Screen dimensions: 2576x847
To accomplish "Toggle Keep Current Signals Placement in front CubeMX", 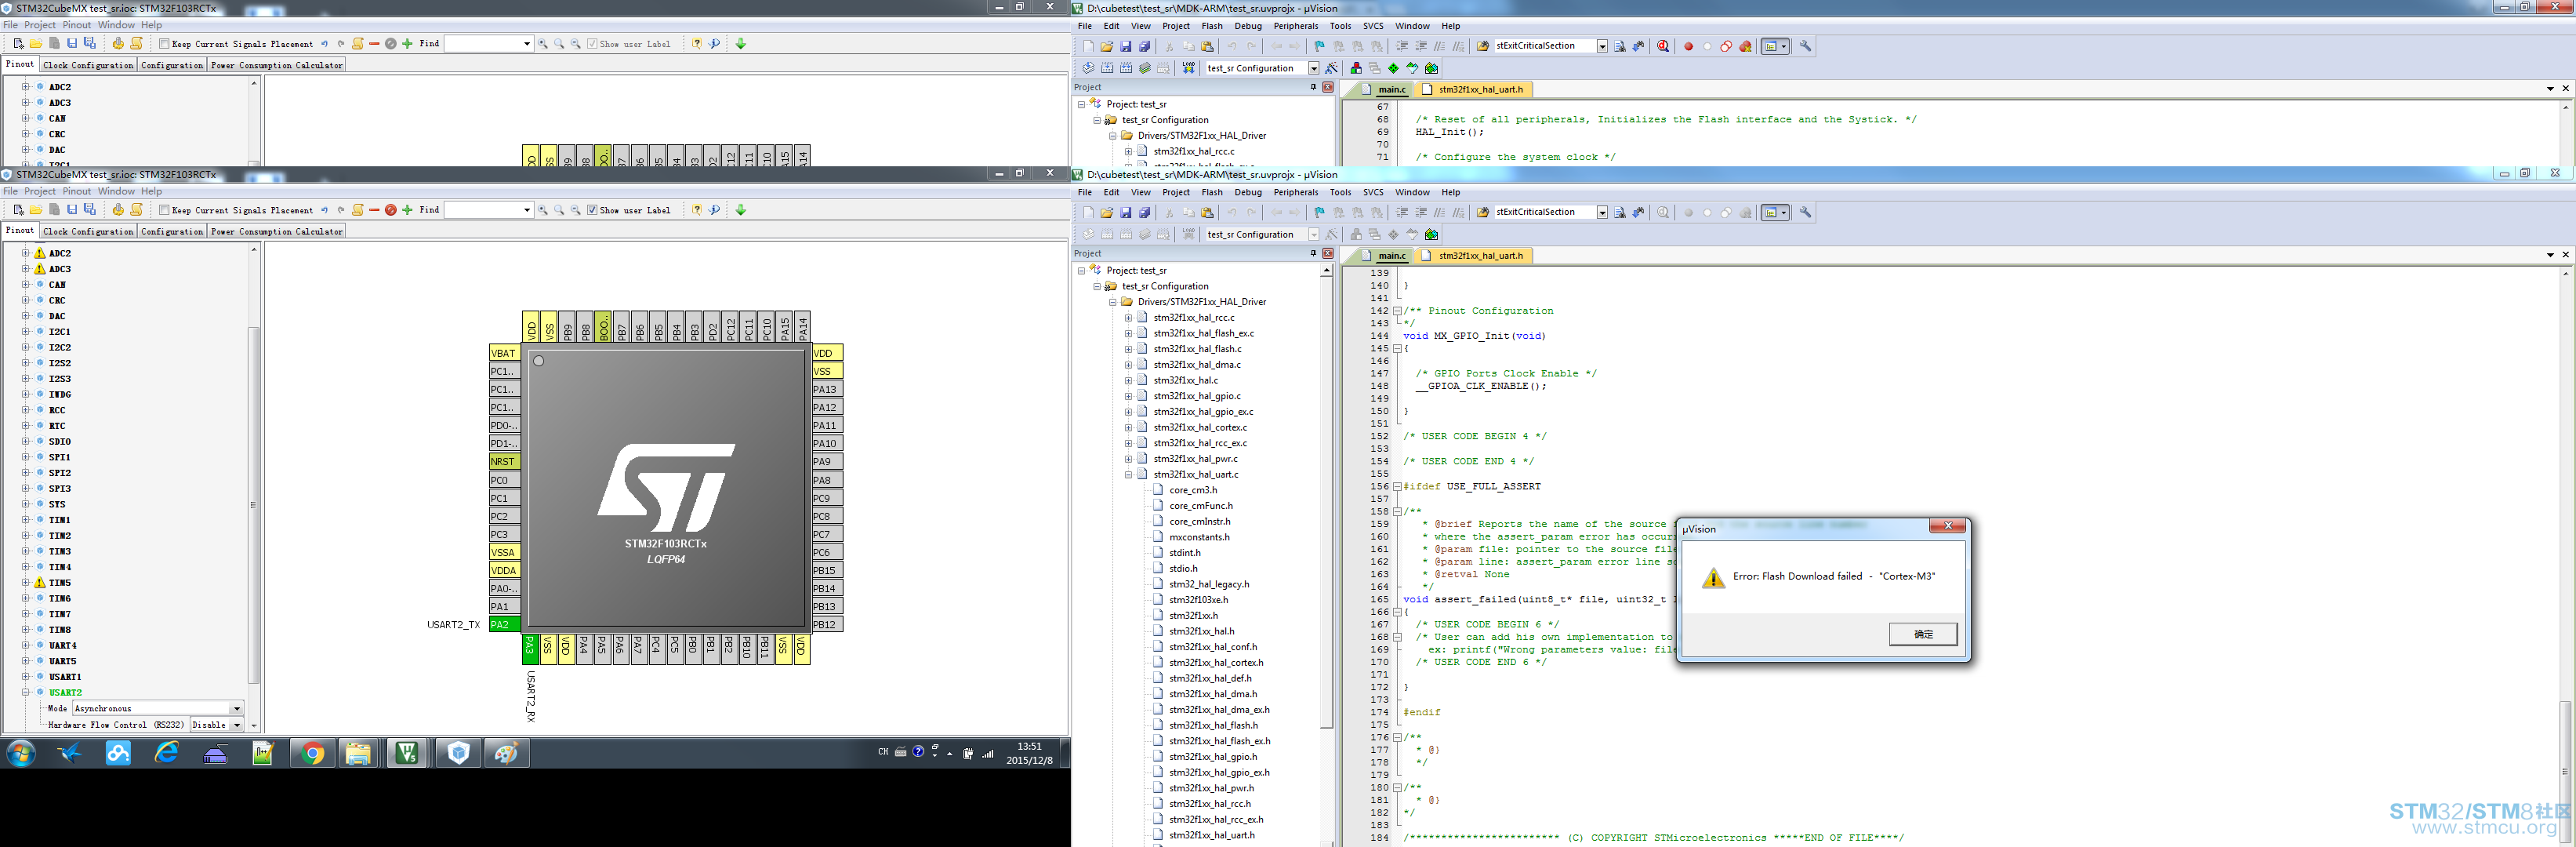I will pyautogui.click(x=164, y=210).
